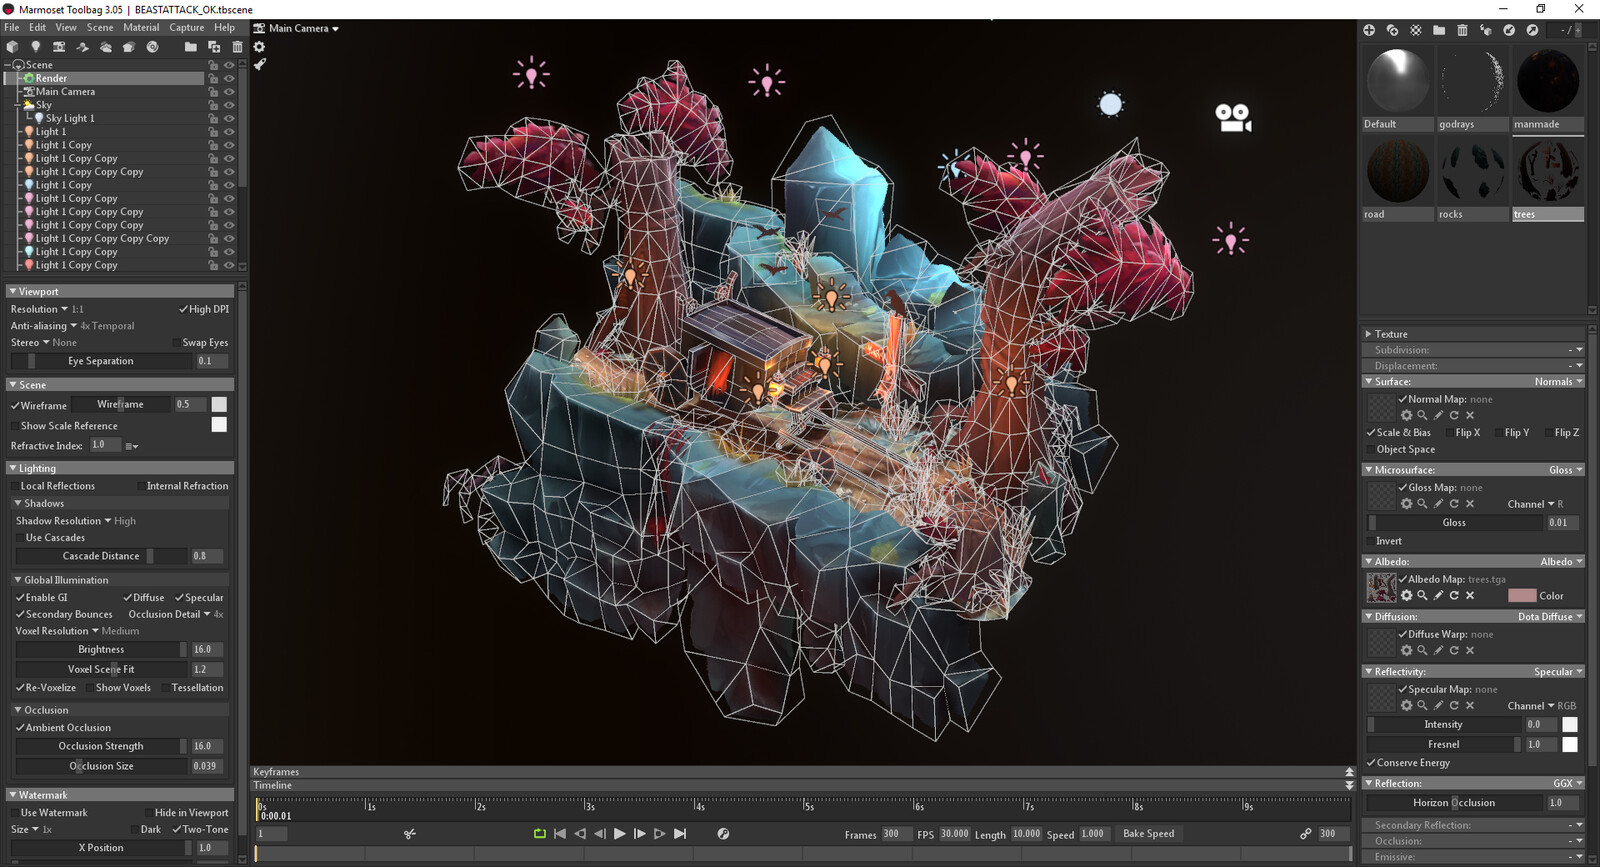
Task: Toggle the High DPI checkbox
Action: 184,309
